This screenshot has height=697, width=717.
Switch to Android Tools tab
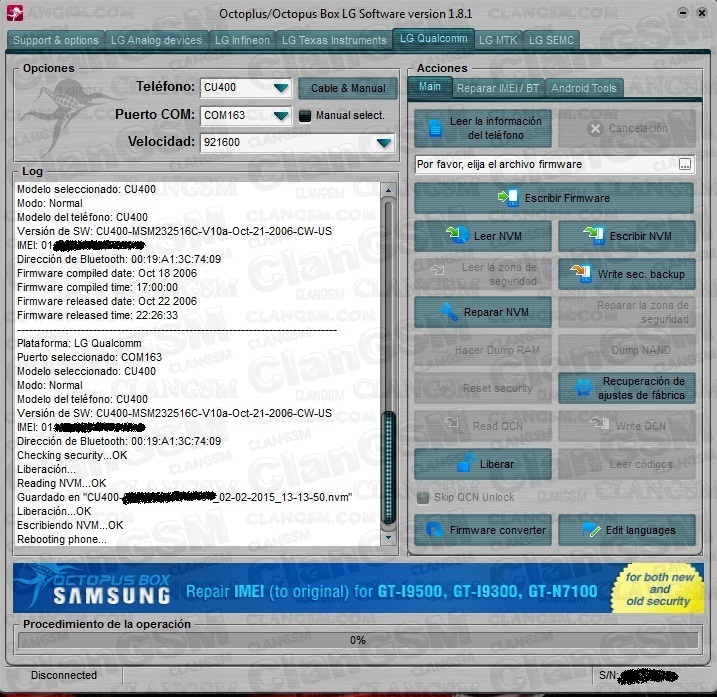click(x=583, y=88)
